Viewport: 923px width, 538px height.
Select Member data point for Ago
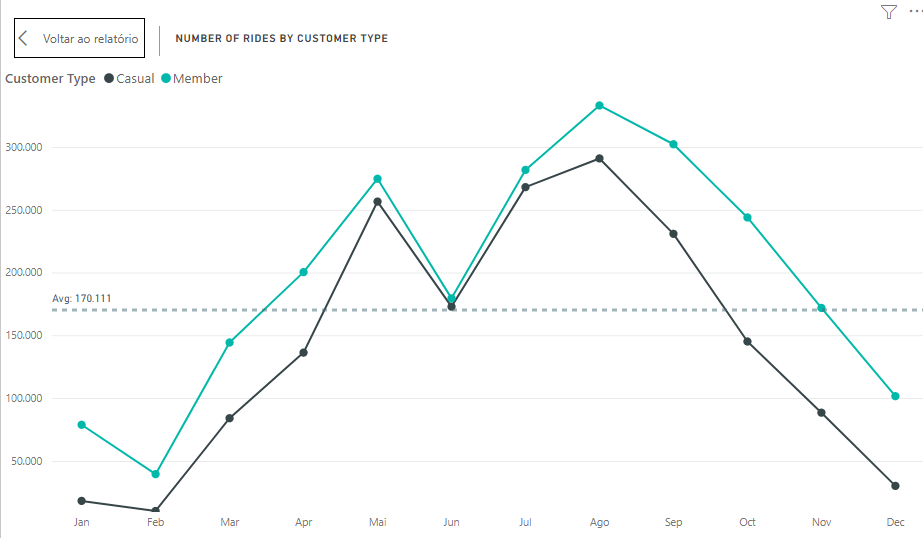599,105
